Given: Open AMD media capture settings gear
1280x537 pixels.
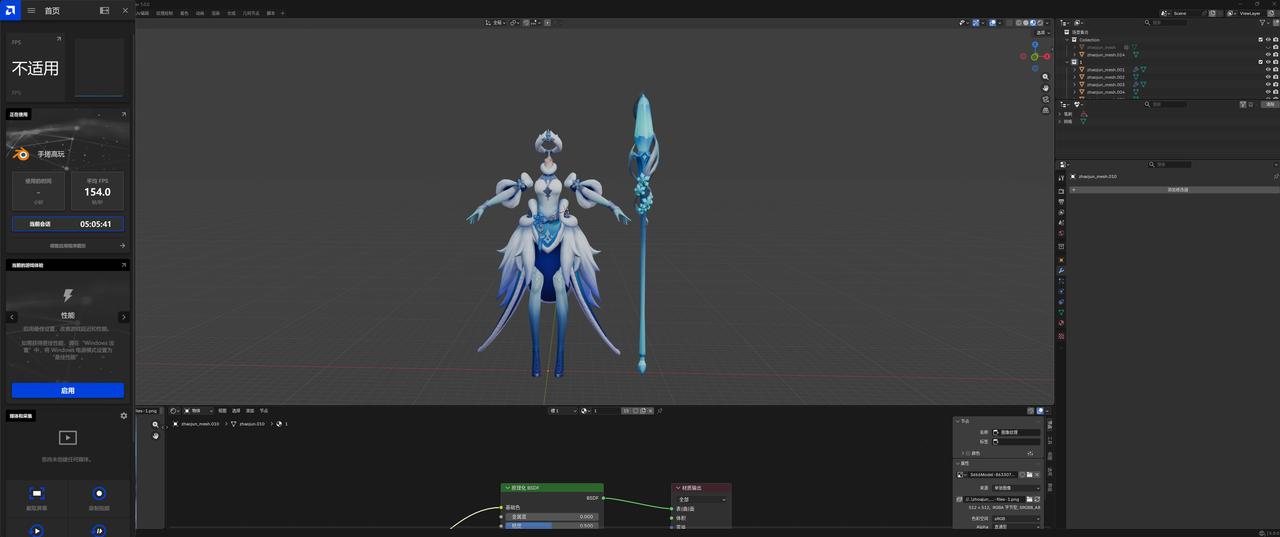Looking at the screenshot, I should [124, 416].
